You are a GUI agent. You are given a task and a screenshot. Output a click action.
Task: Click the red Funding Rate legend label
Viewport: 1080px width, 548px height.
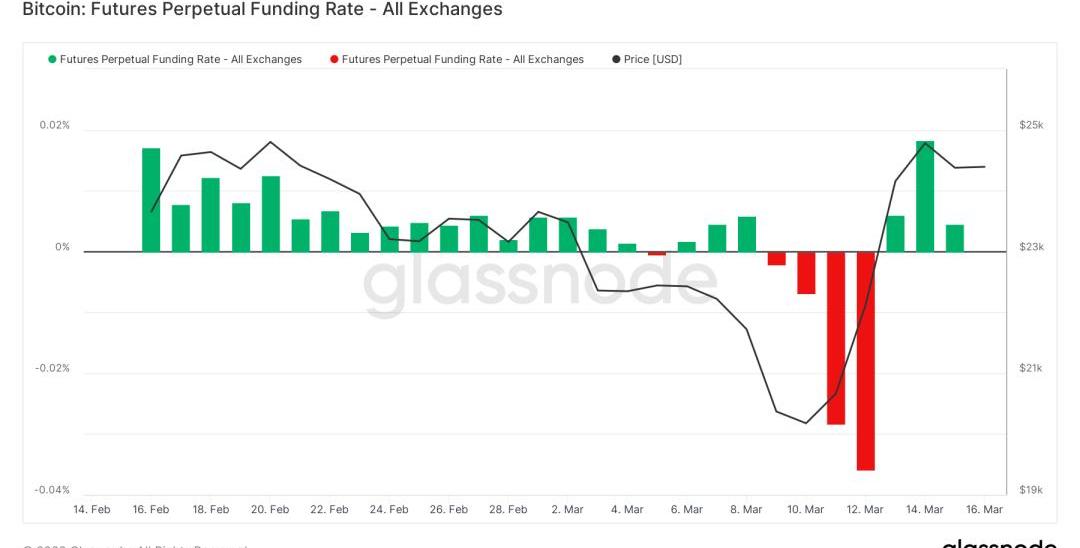462,60
